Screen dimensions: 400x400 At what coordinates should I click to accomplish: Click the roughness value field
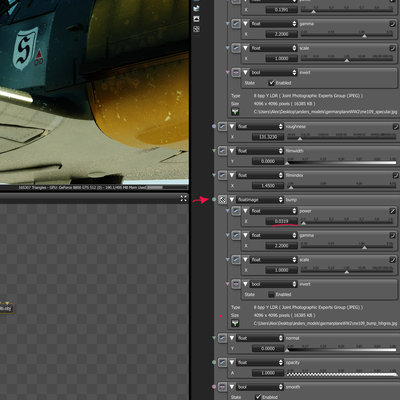click(268, 137)
